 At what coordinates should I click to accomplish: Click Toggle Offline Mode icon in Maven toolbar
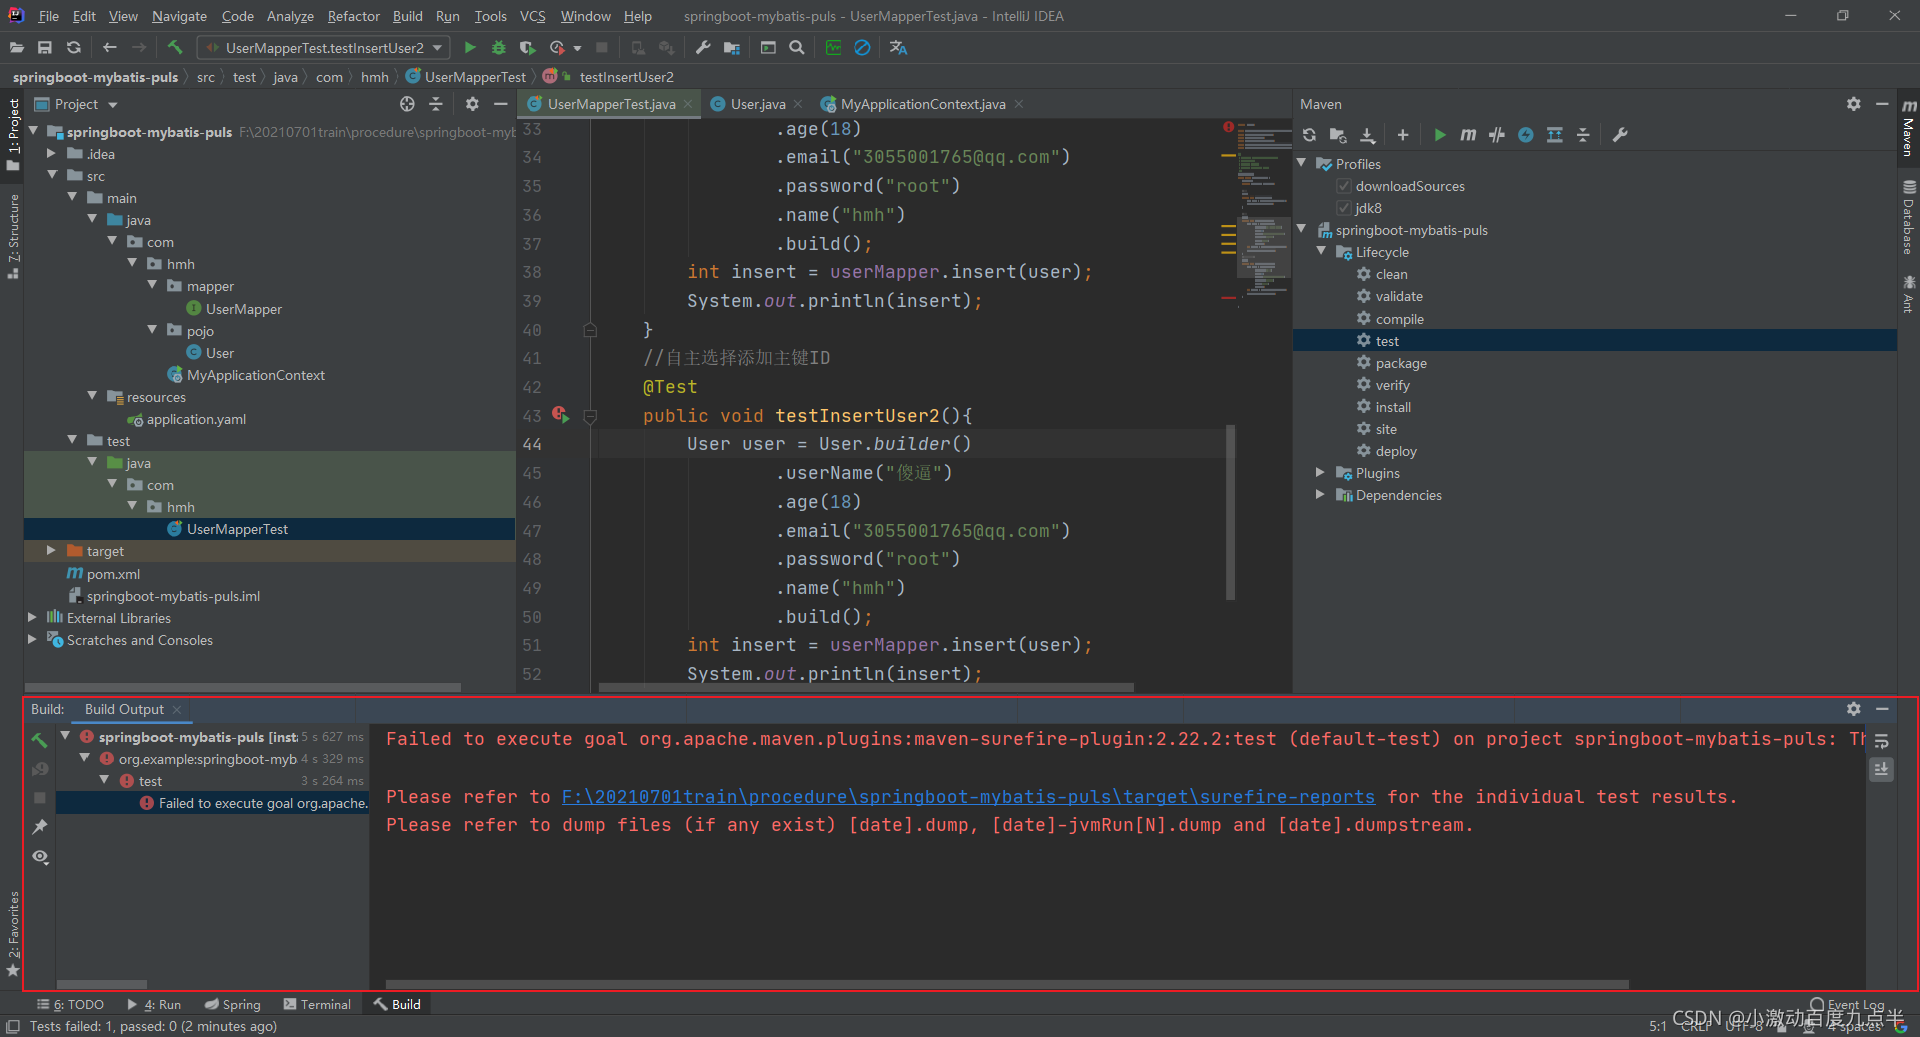1496,135
